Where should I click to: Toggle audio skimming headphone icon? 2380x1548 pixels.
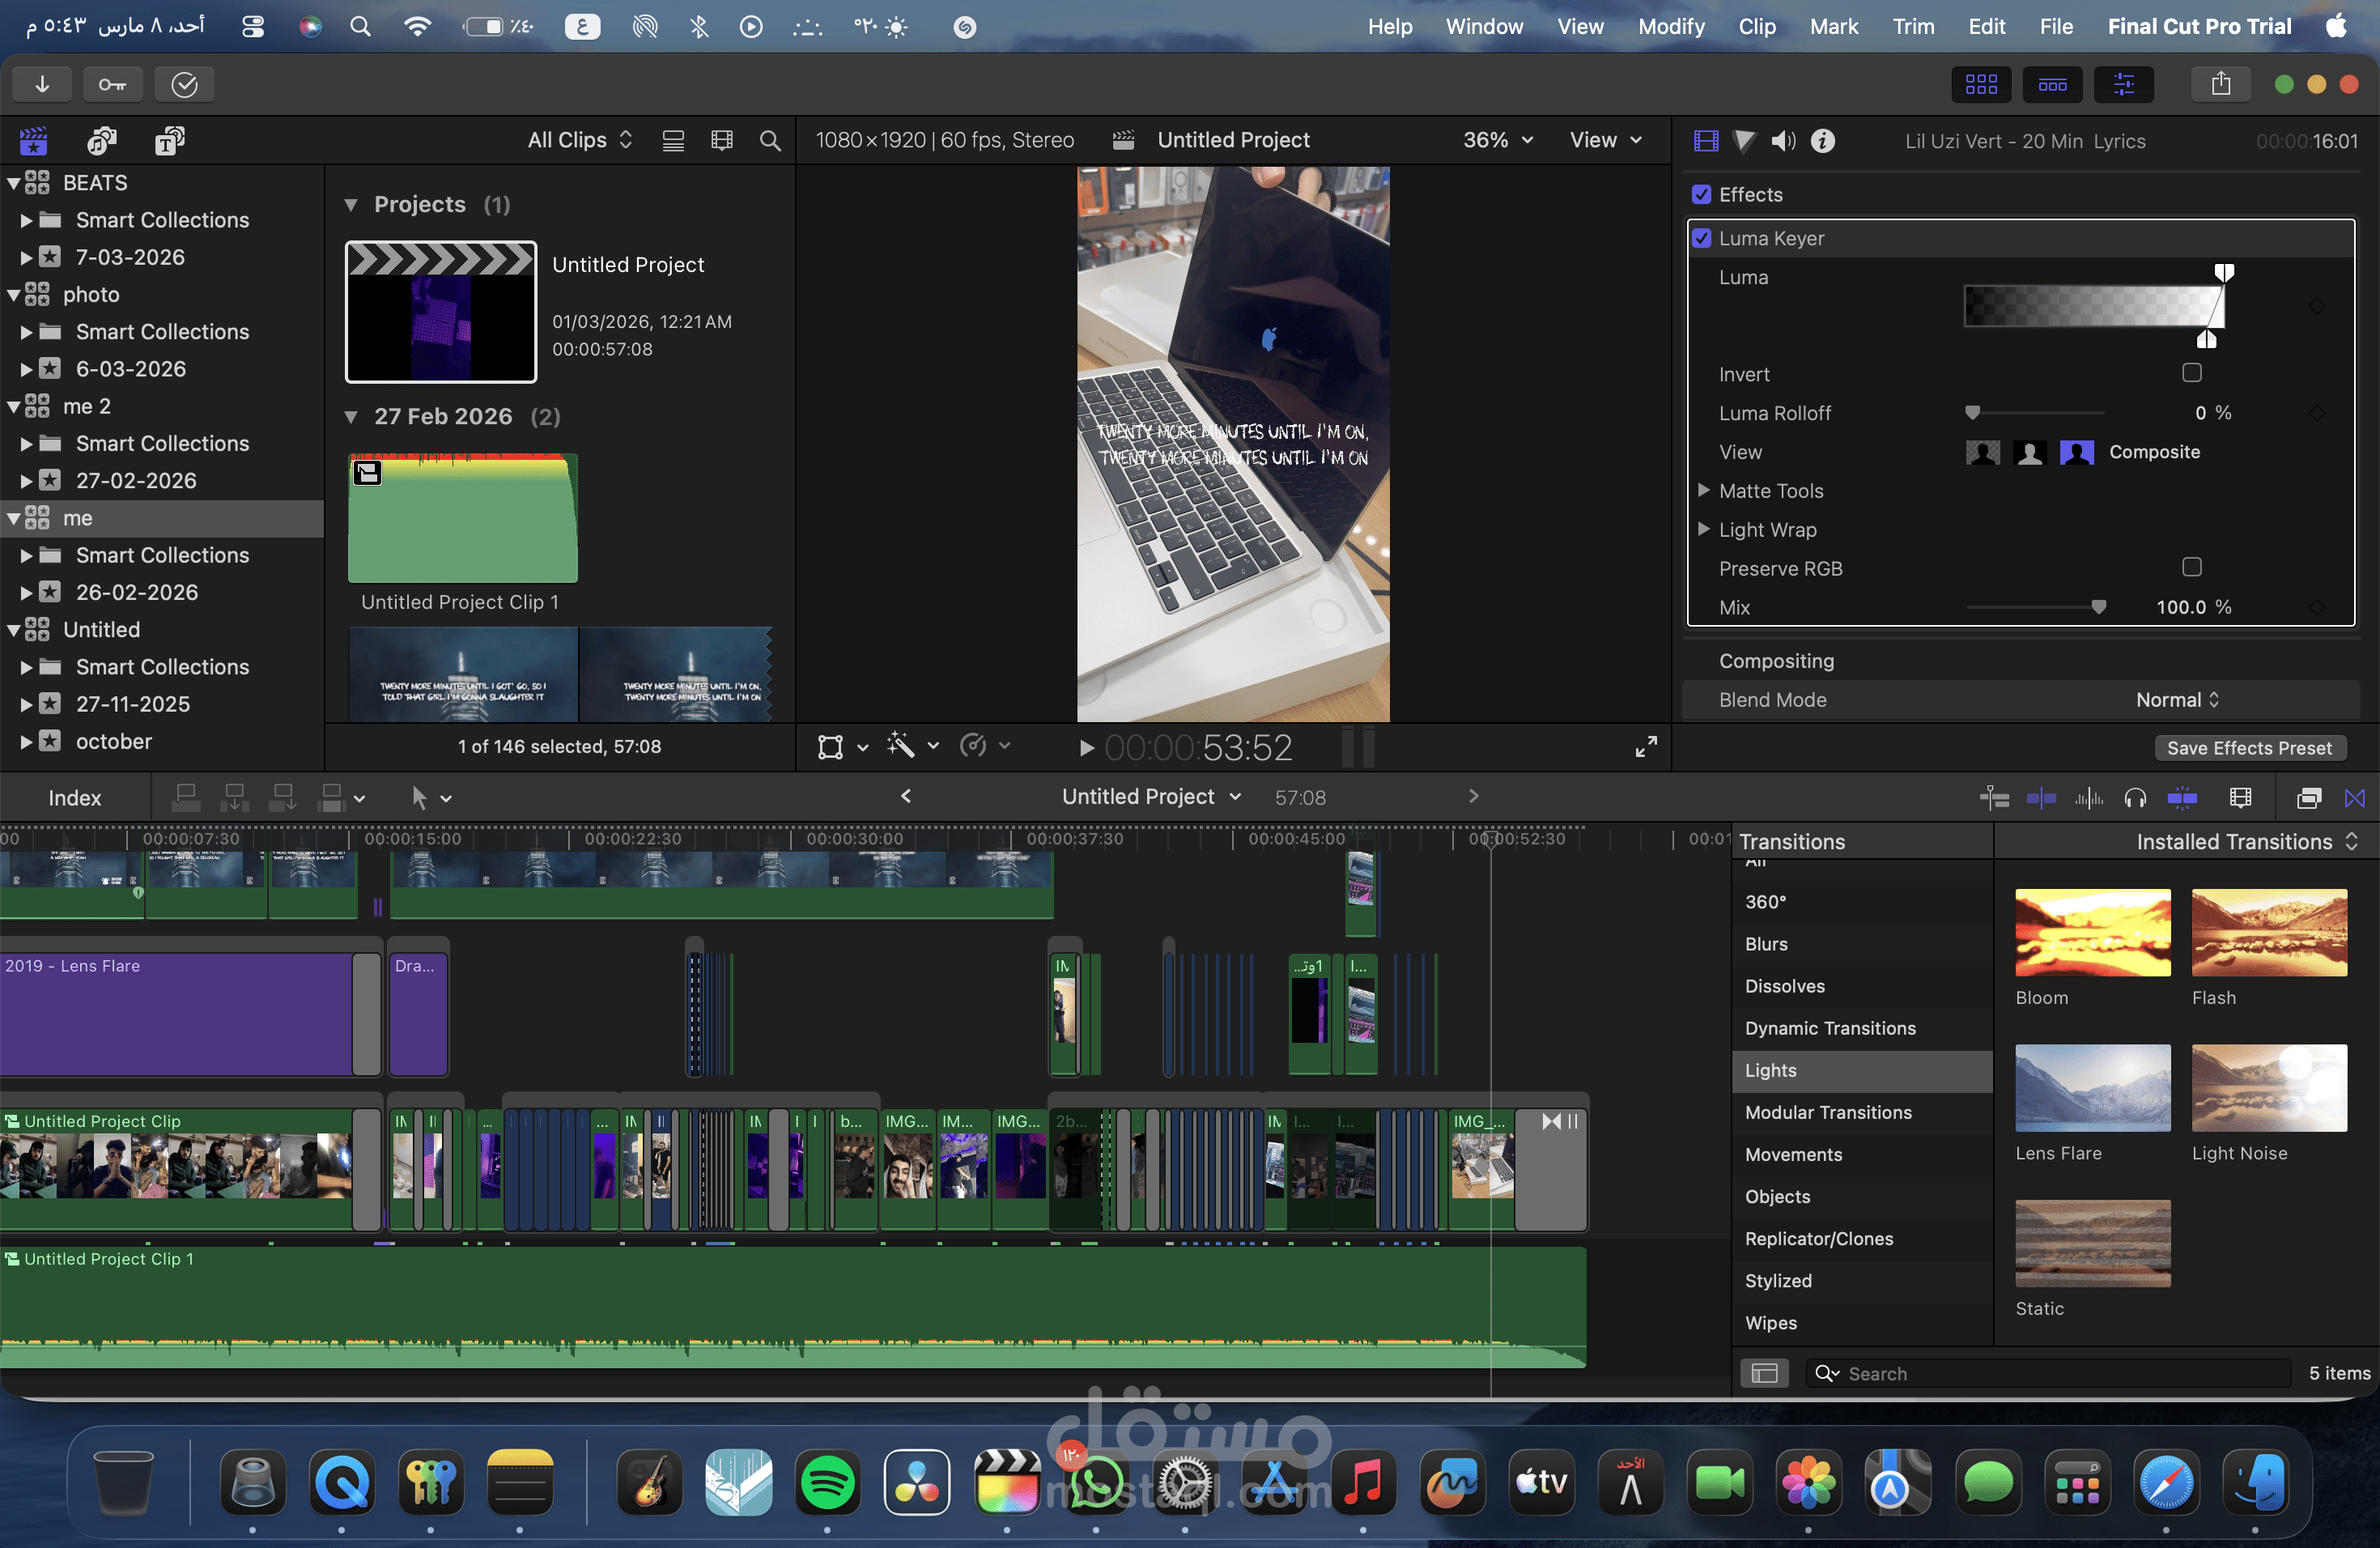(x=2135, y=798)
